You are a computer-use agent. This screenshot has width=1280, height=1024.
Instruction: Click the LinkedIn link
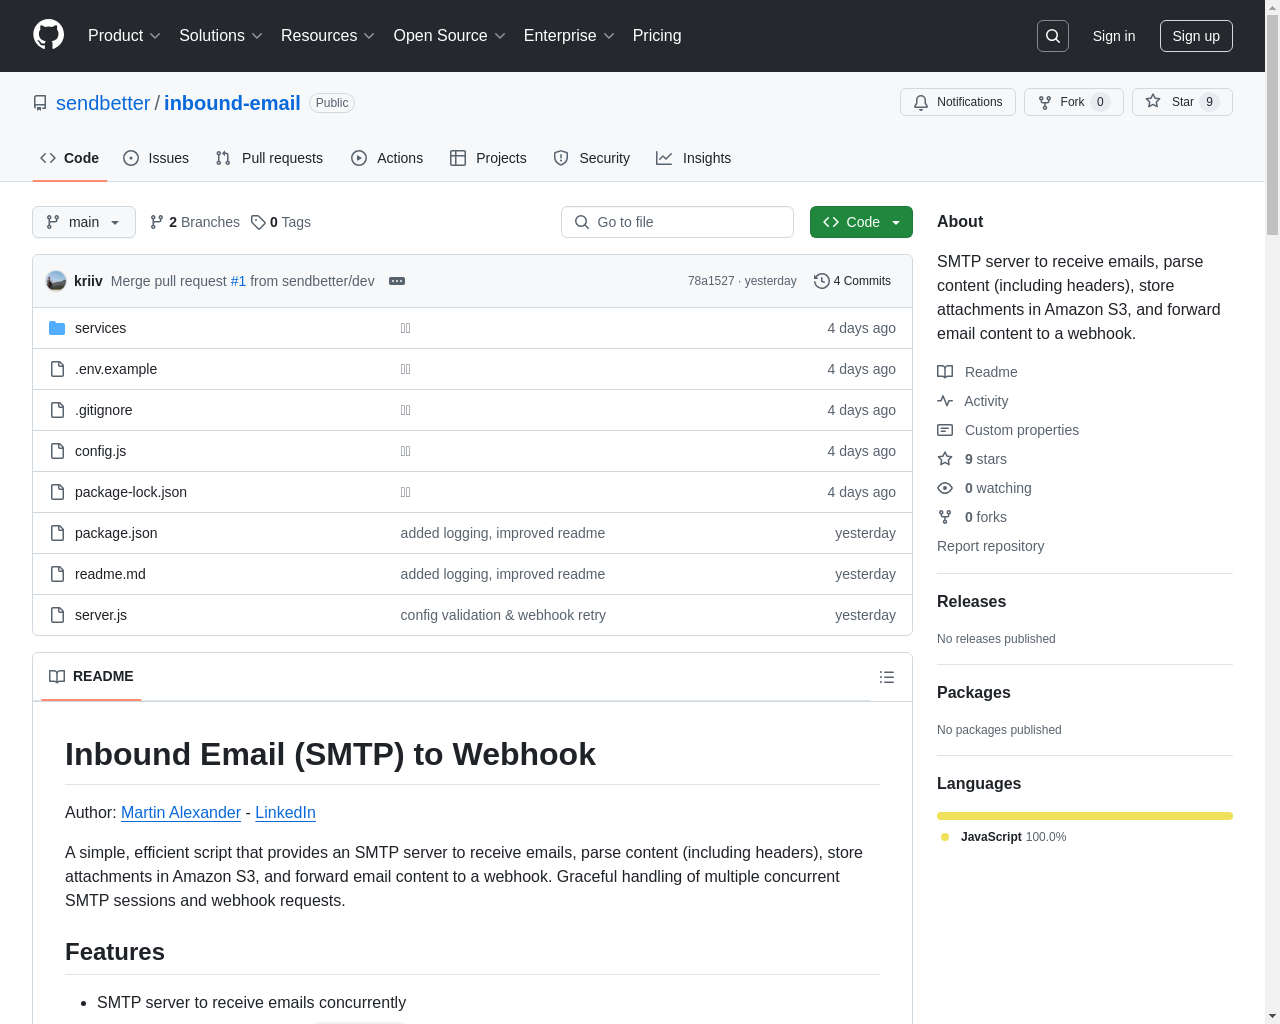tap(285, 812)
